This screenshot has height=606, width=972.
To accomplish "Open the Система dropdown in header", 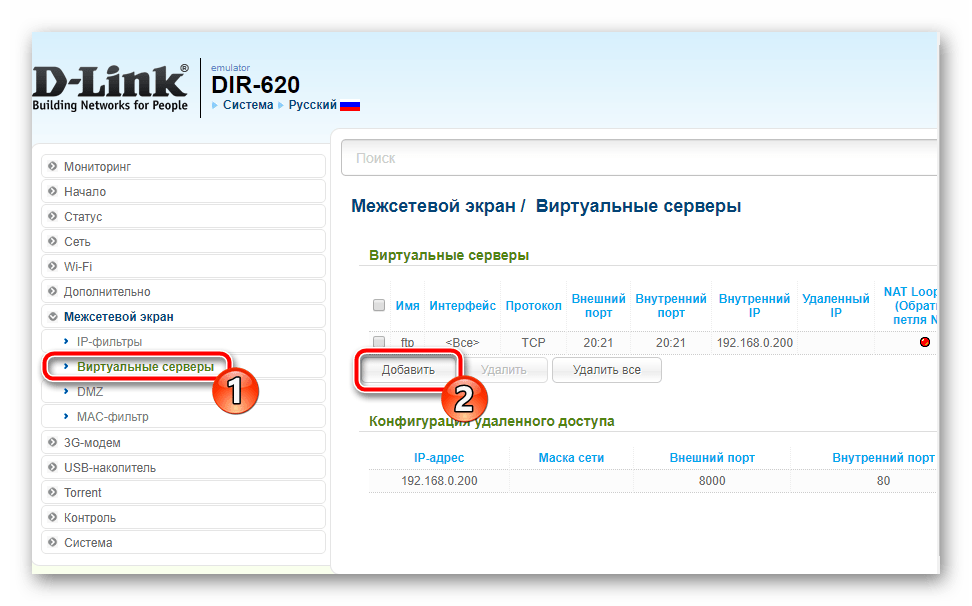I will tap(247, 105).
